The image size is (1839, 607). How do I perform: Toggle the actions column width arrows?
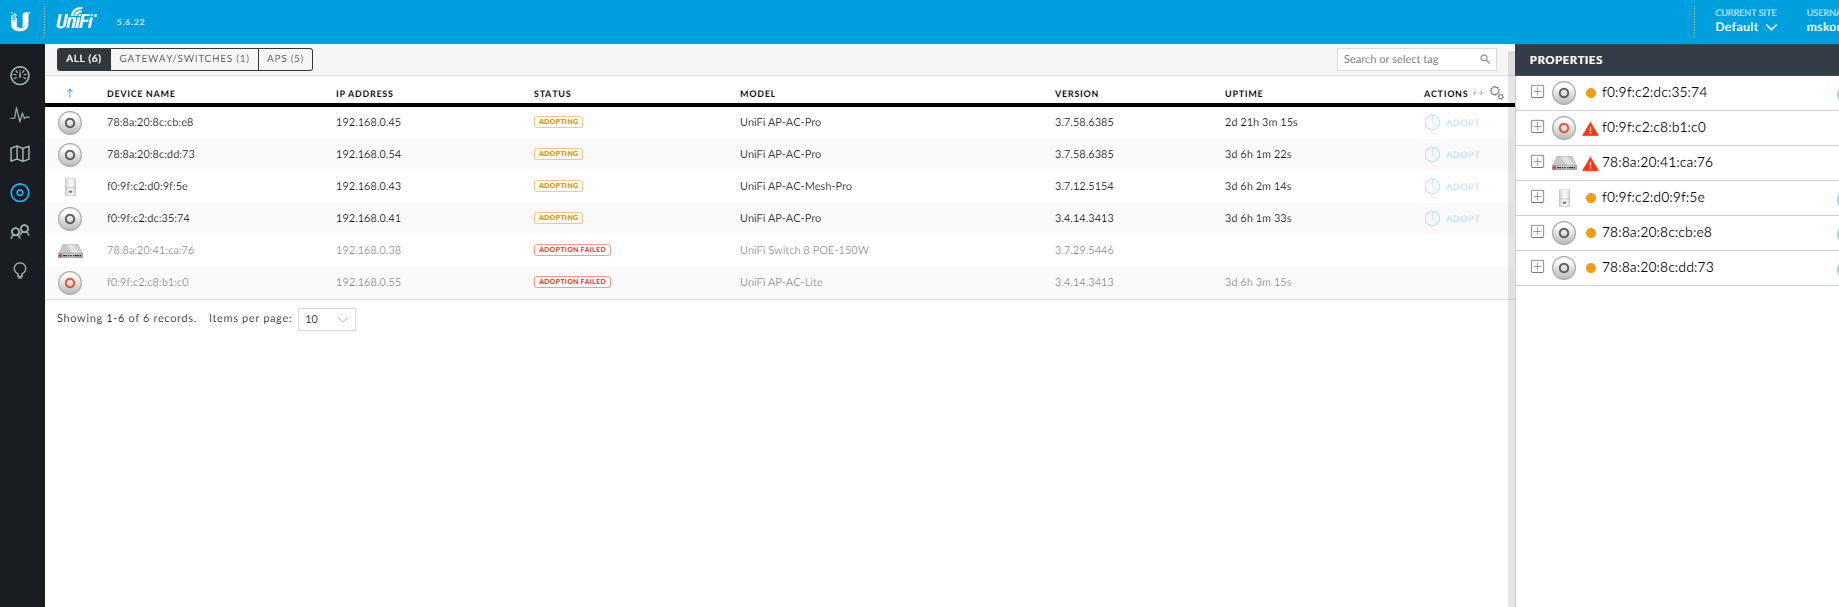click(x=1478, y=93)
